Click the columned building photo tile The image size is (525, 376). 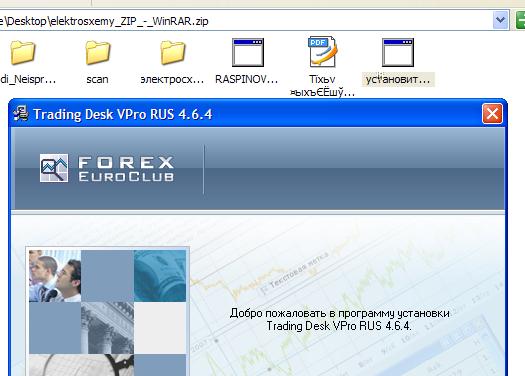point(107,327)
